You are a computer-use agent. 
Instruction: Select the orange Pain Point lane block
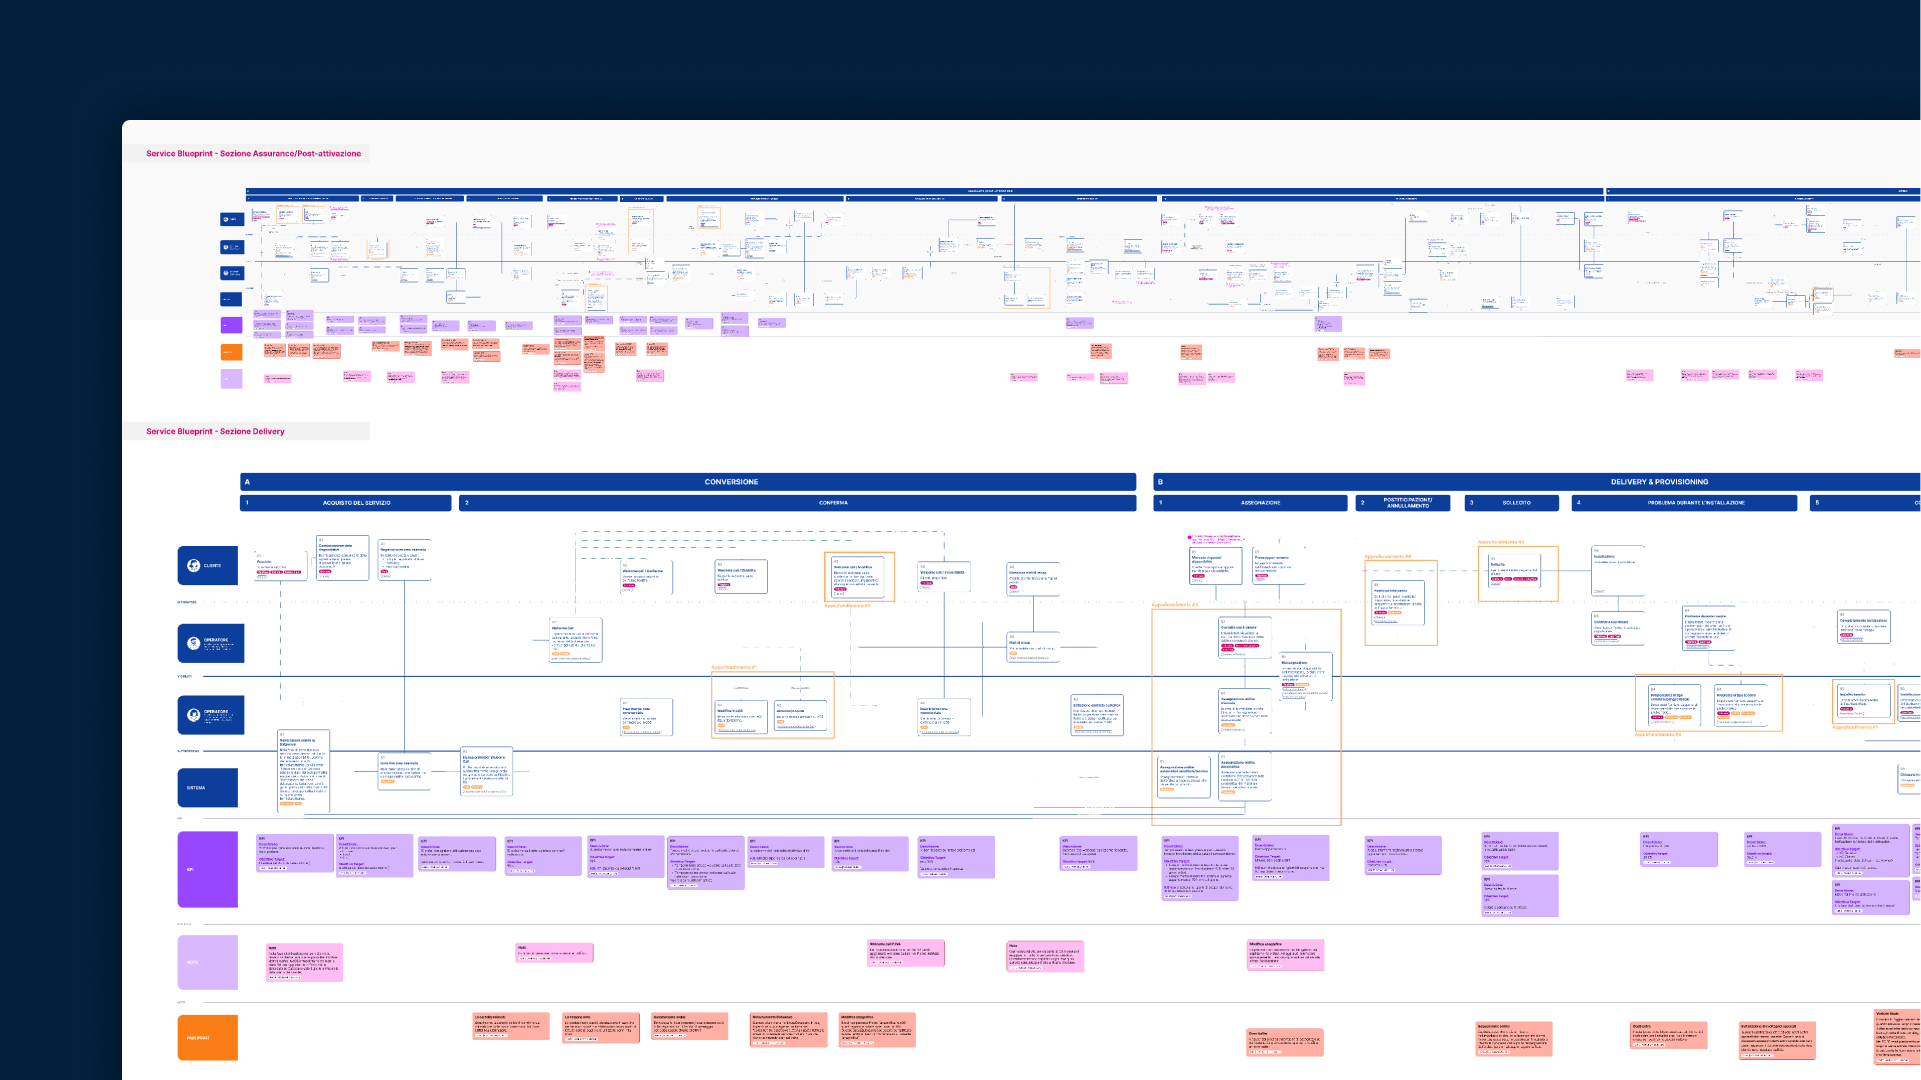[x=208, y=1038]
